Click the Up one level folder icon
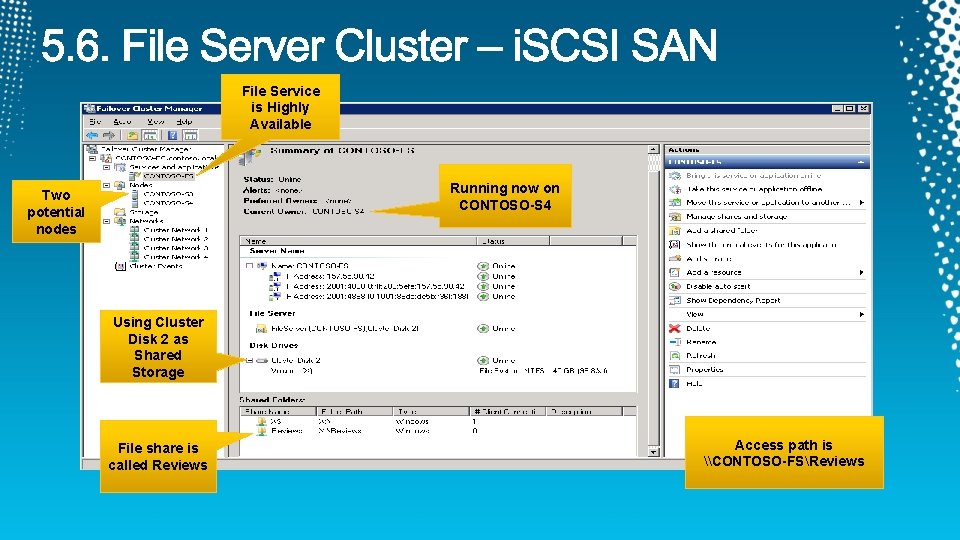 click(x=132, y=135)
